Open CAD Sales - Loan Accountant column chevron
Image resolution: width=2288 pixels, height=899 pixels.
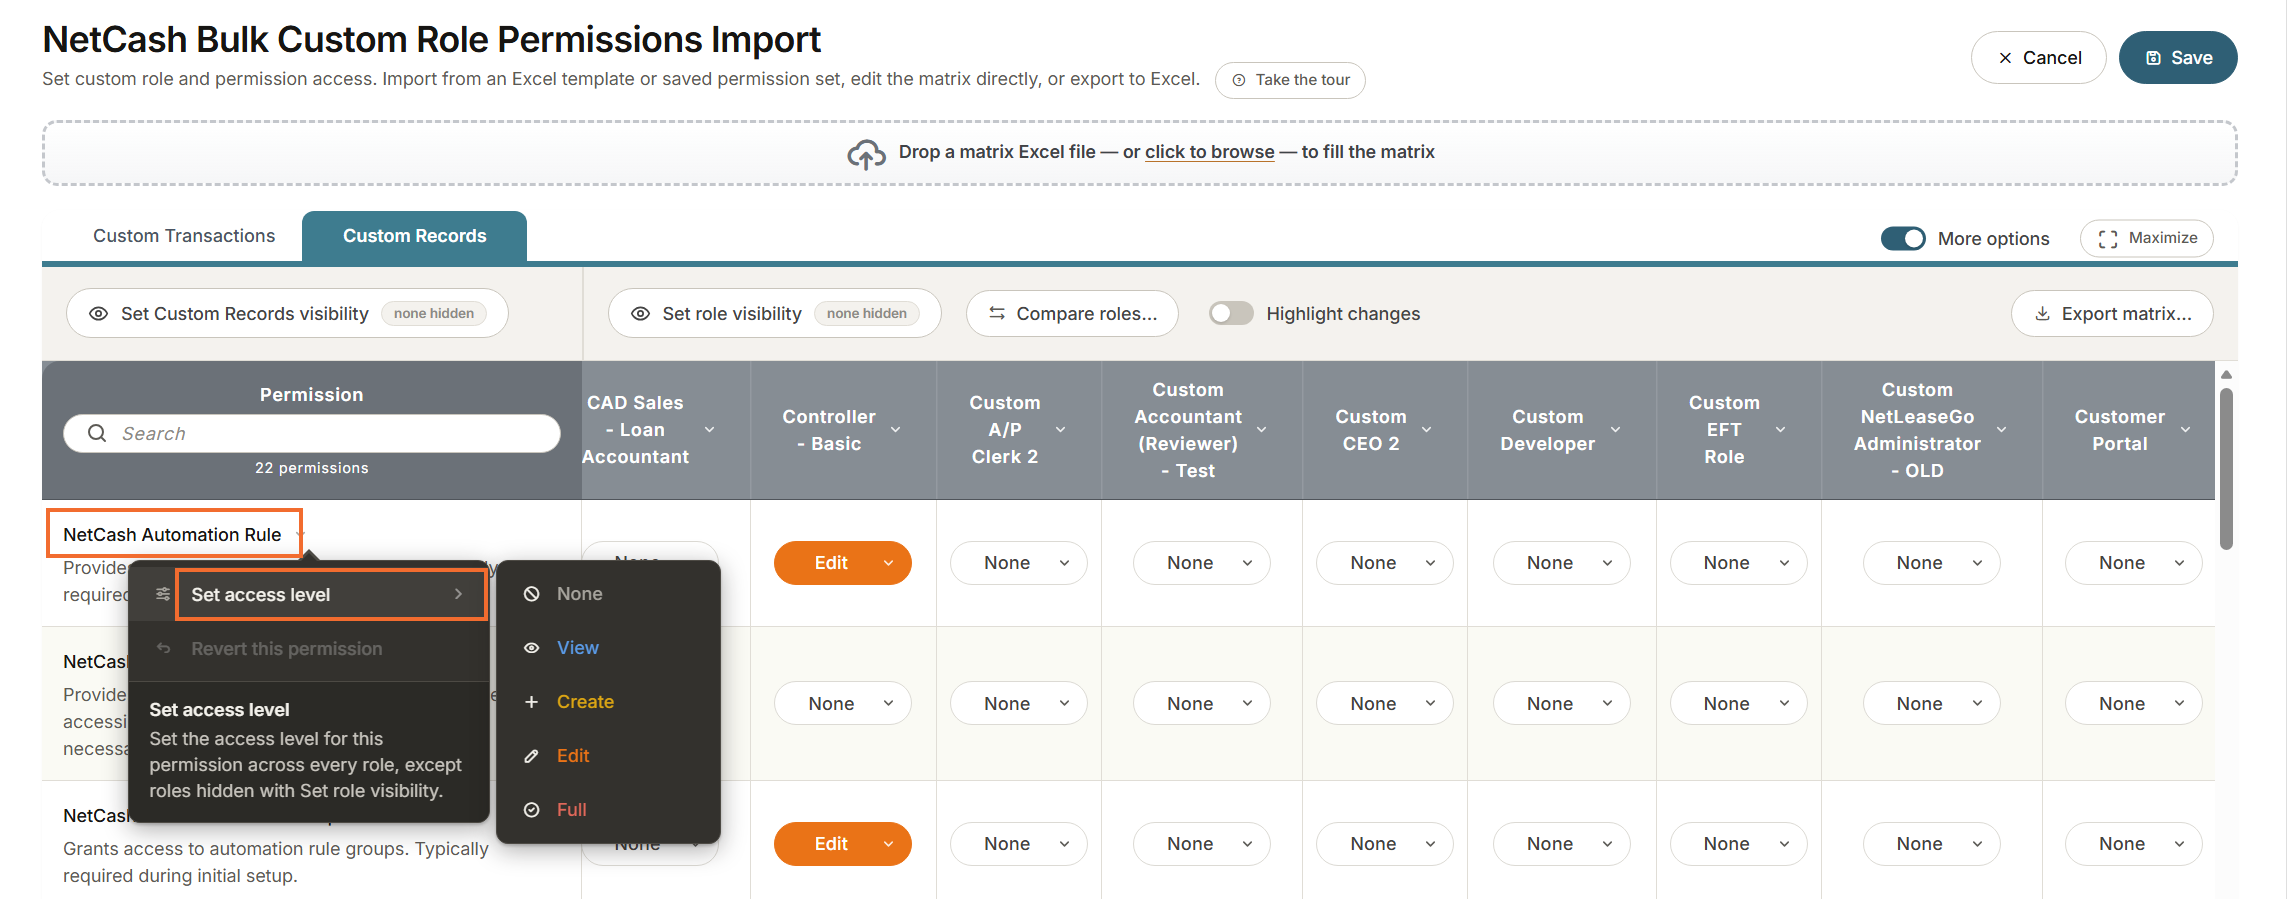click(x=710, y=430)
